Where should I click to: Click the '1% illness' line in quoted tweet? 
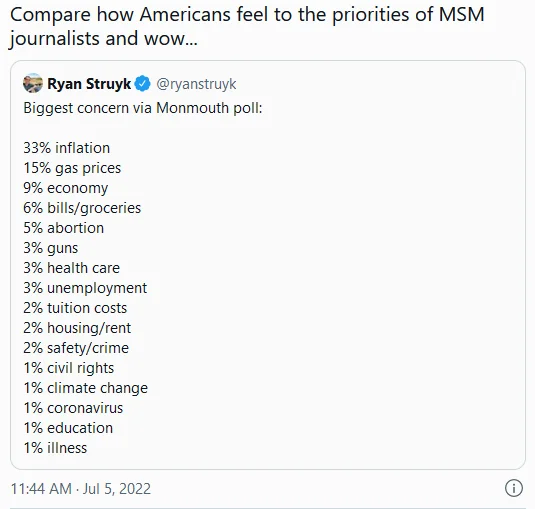55,448
